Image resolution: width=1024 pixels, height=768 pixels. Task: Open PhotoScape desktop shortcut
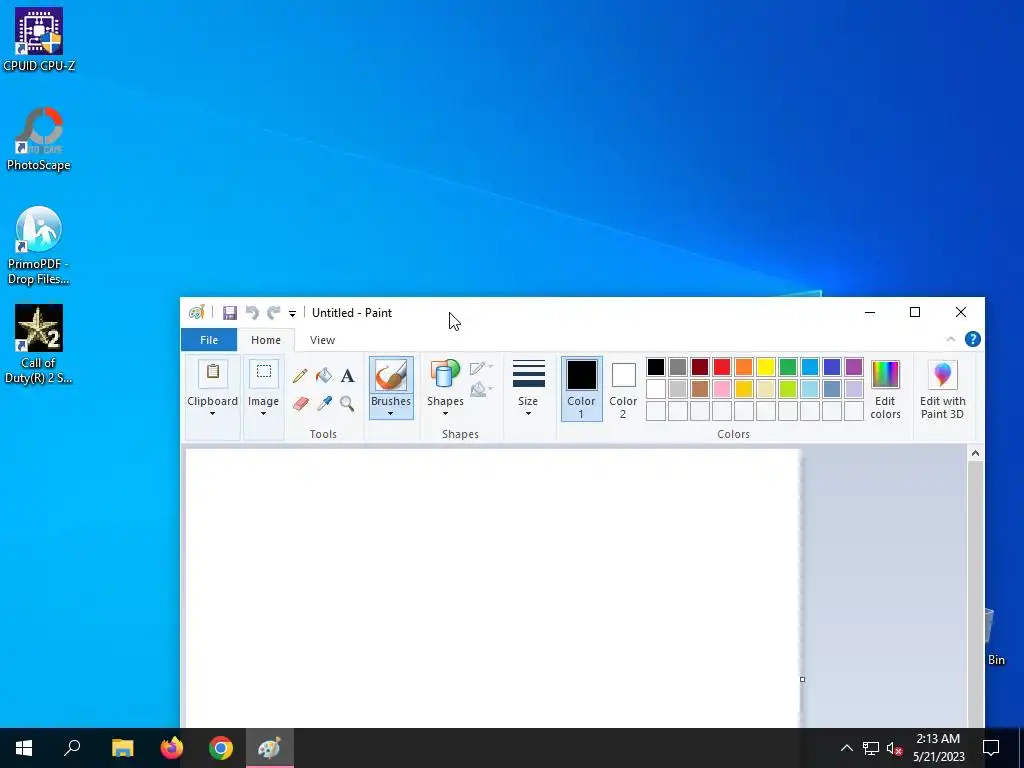click(x=39, y=139)
